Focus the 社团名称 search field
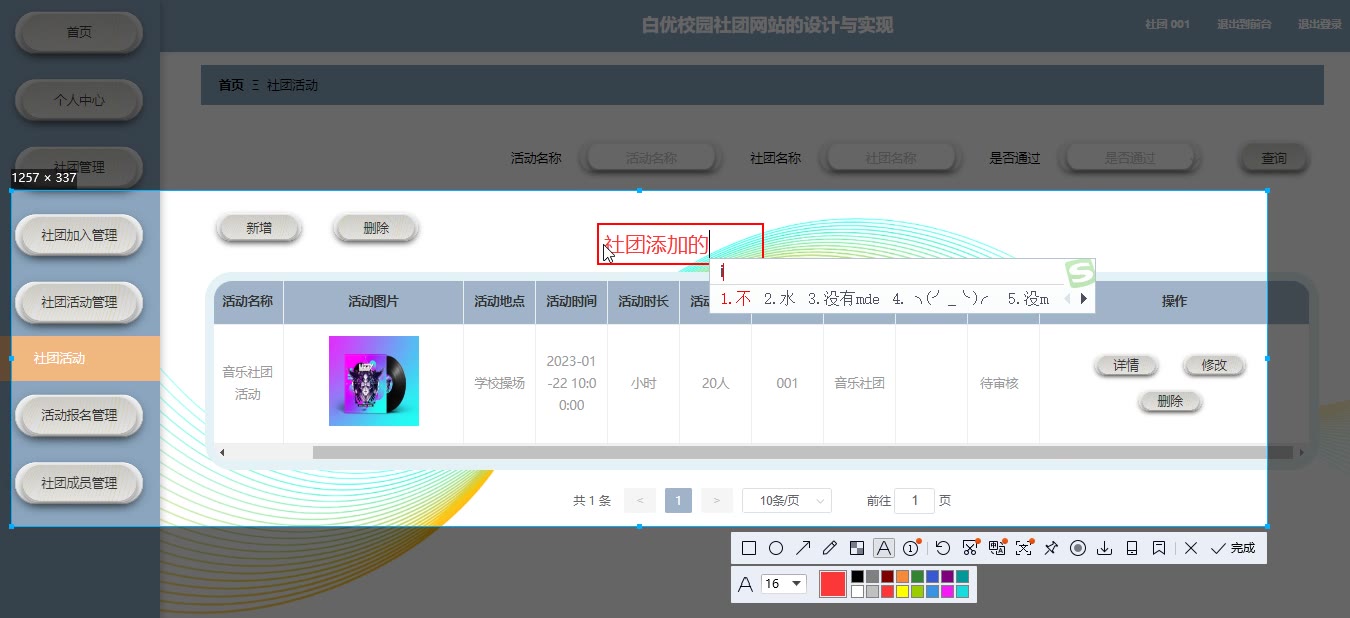The image size is (1350, 618). 891,158
